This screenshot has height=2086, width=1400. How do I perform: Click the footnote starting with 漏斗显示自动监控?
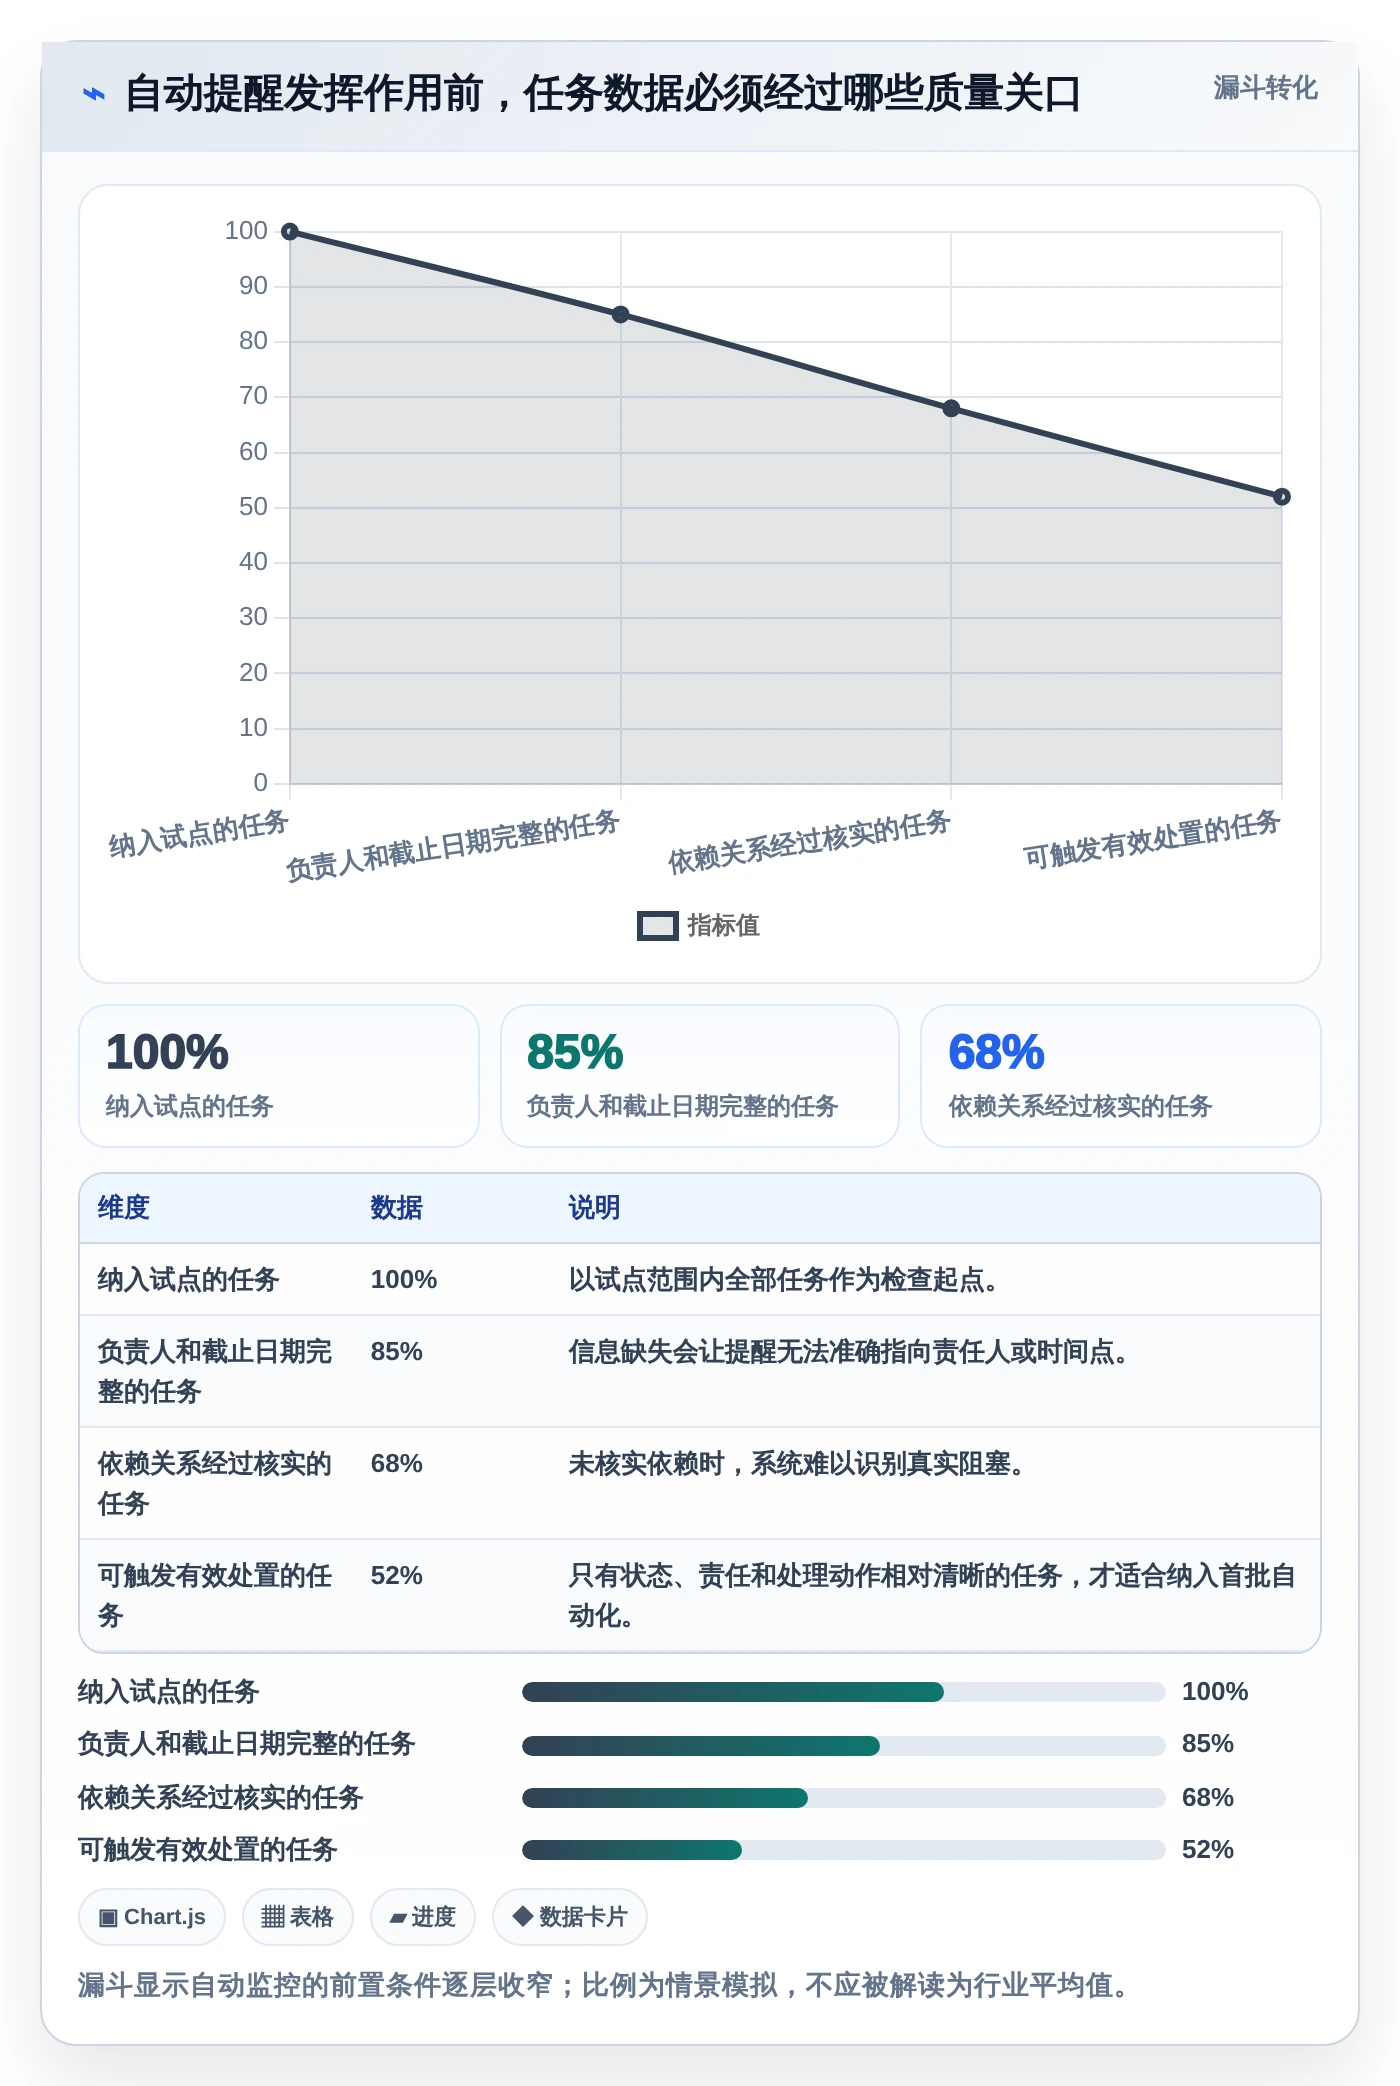coord(604,1985)
